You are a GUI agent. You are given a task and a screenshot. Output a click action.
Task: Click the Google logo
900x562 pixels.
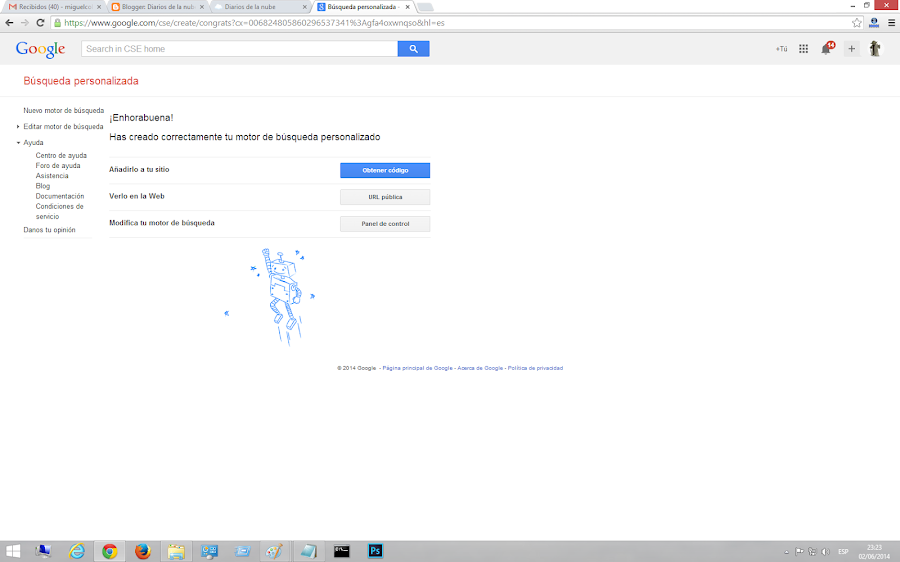[40, 49]
